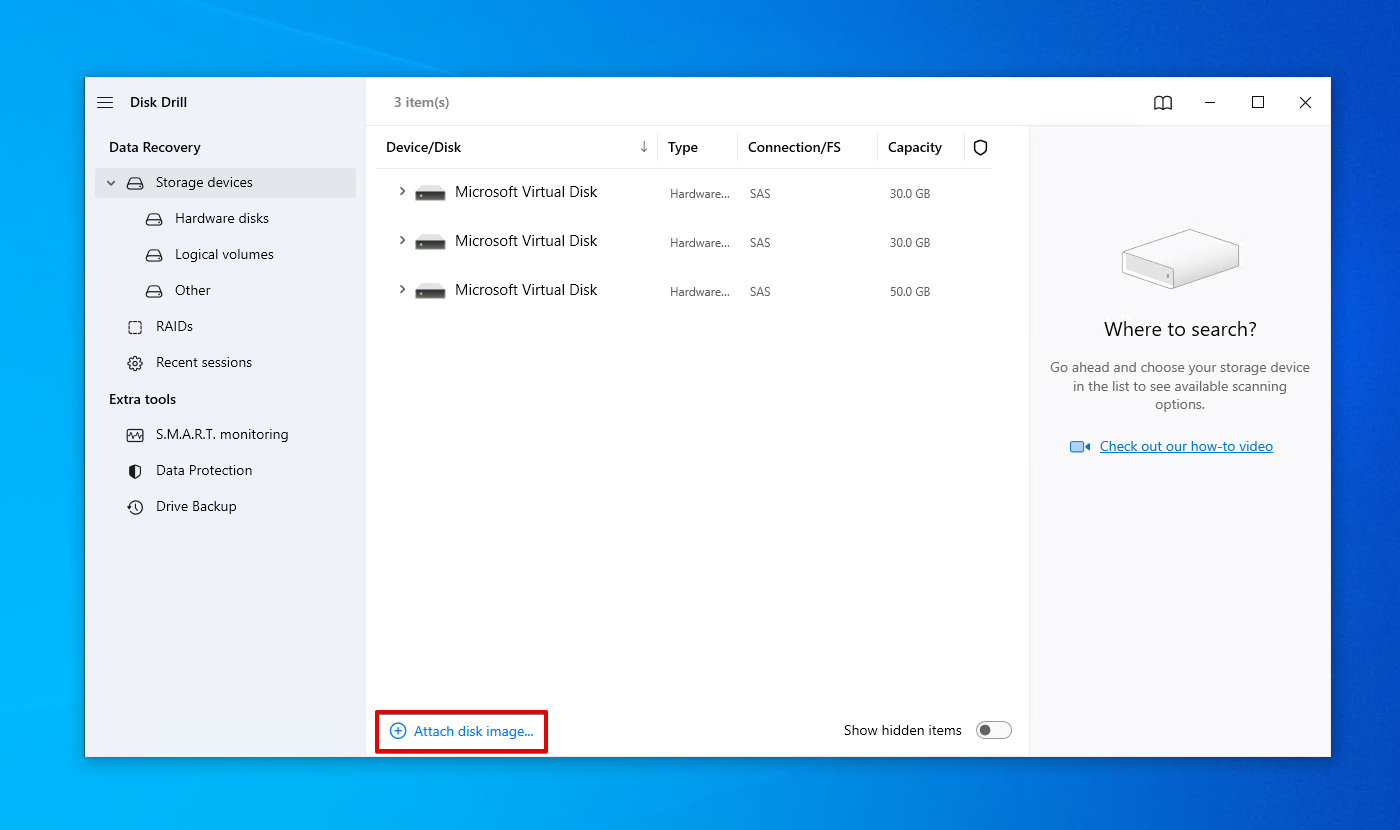
Task: Expand the 50.0 GB Microsoft Virtual Disk
Action: (402, 290)
